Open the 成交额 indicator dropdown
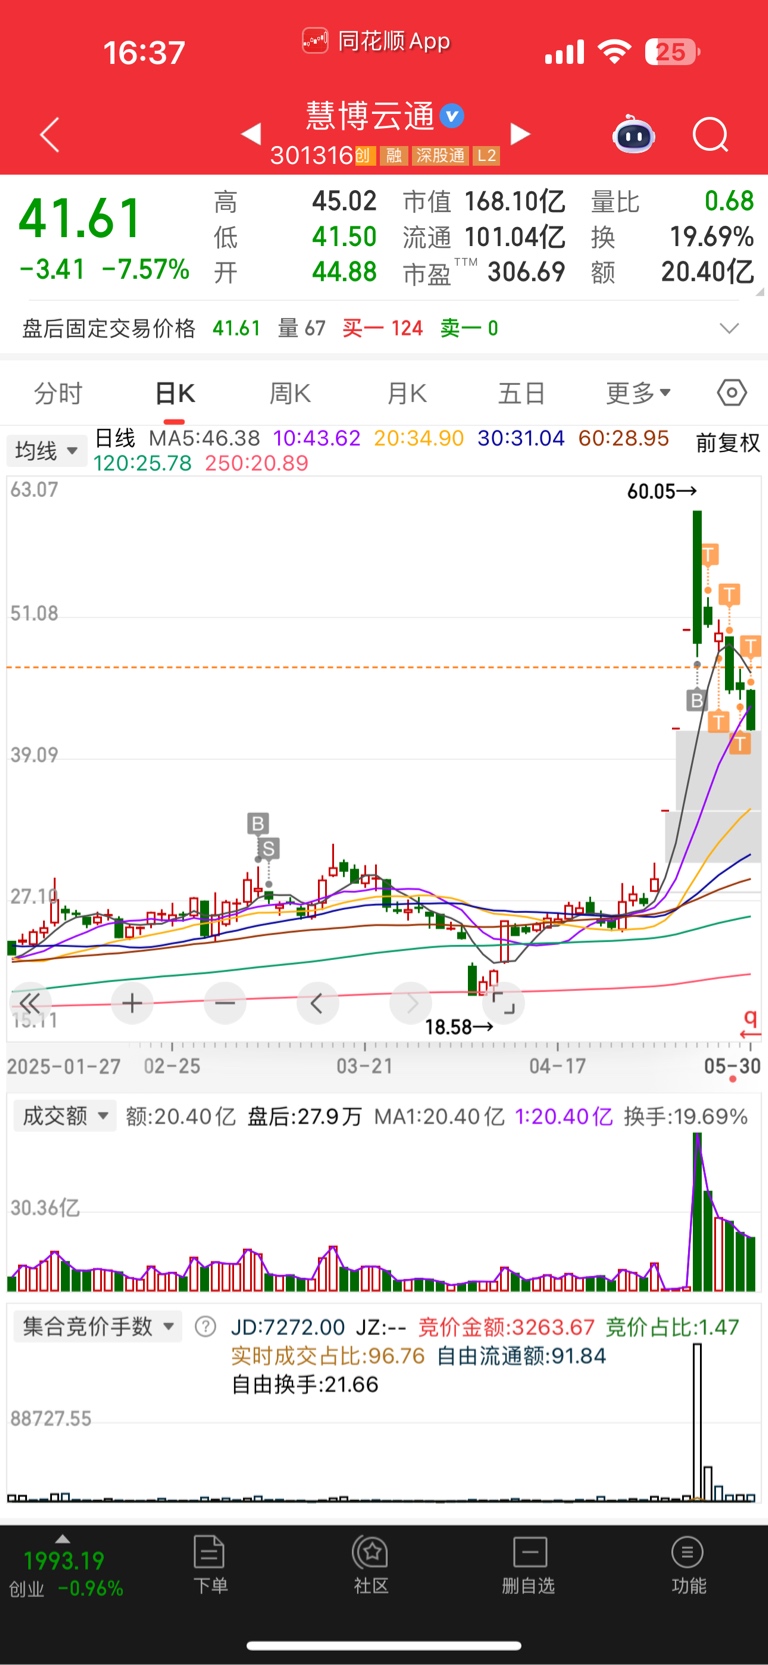 pyautogui.click(x=64, y=1116)
